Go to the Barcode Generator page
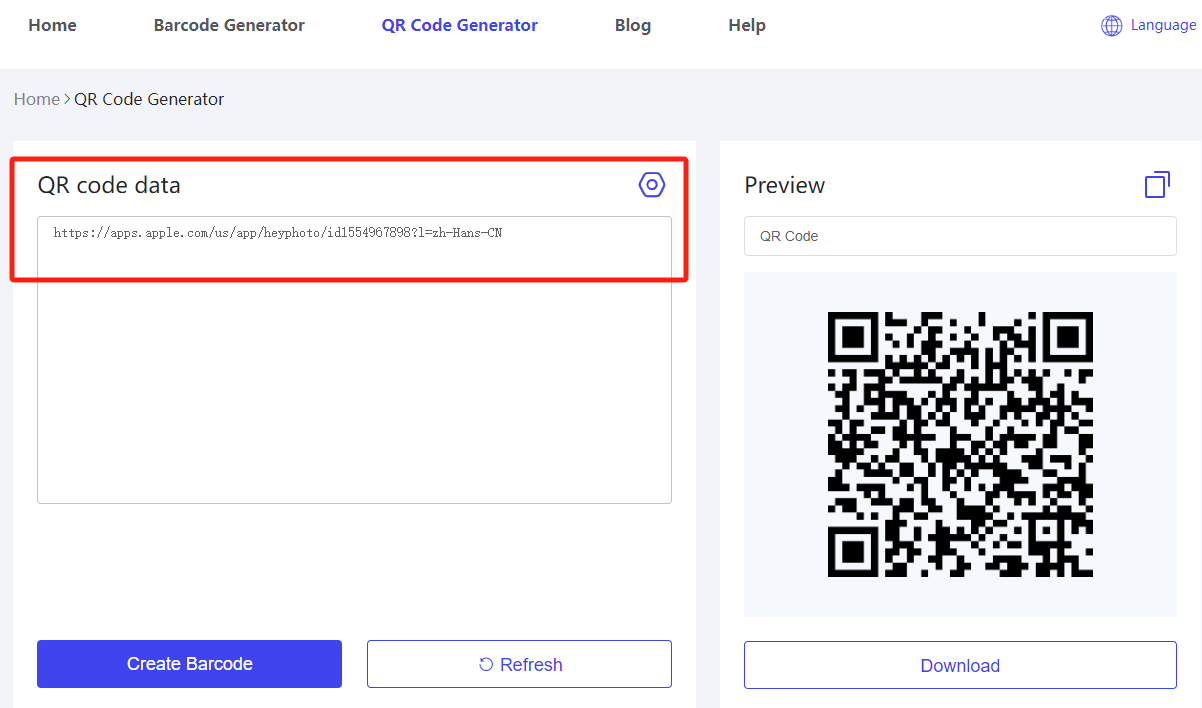The height and width of the screenshot is (708, 1202). pyautogui.click(x=229, y=26)
